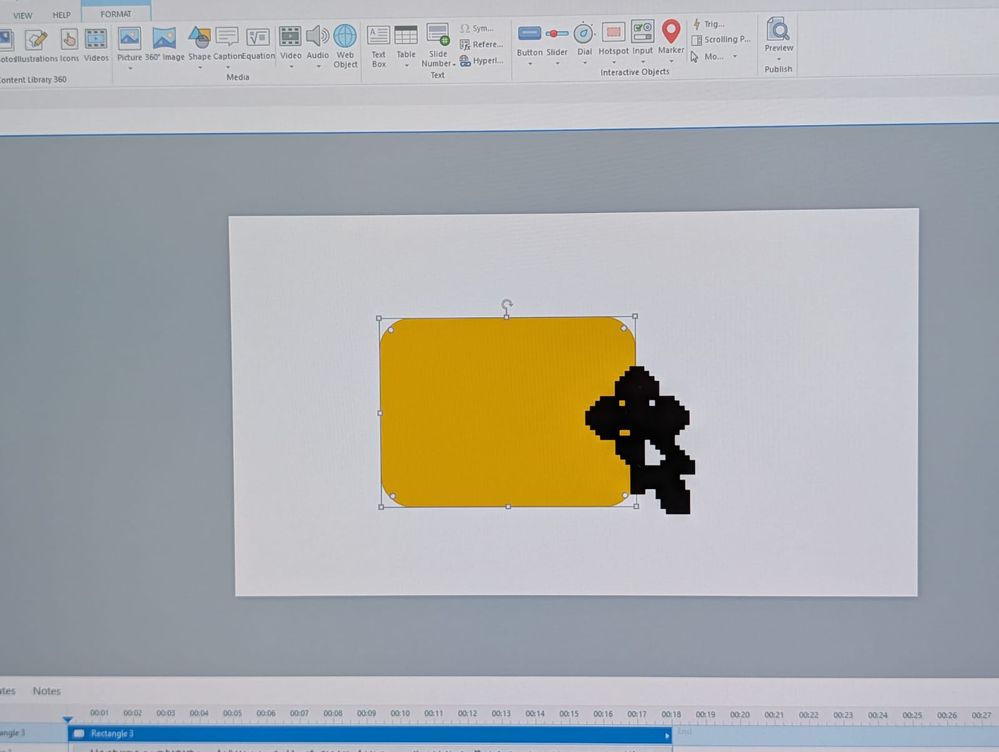
Task: Expand the Video dropdown arrow
Action: point(291,66)
